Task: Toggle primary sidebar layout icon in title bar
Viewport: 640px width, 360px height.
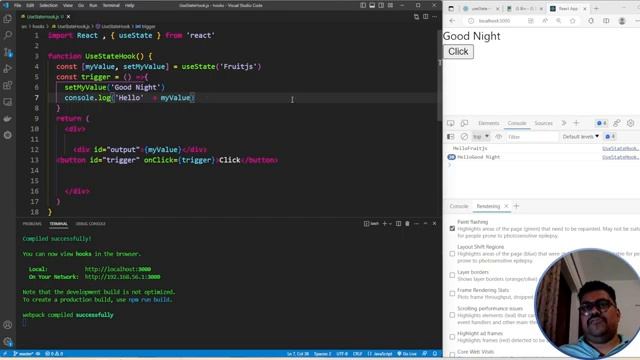Action: click(363, 5)
